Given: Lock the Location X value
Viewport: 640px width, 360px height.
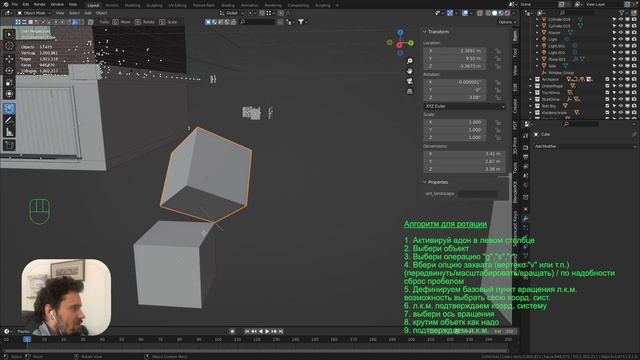Looking at the screenshot, I should coord(498,51).
